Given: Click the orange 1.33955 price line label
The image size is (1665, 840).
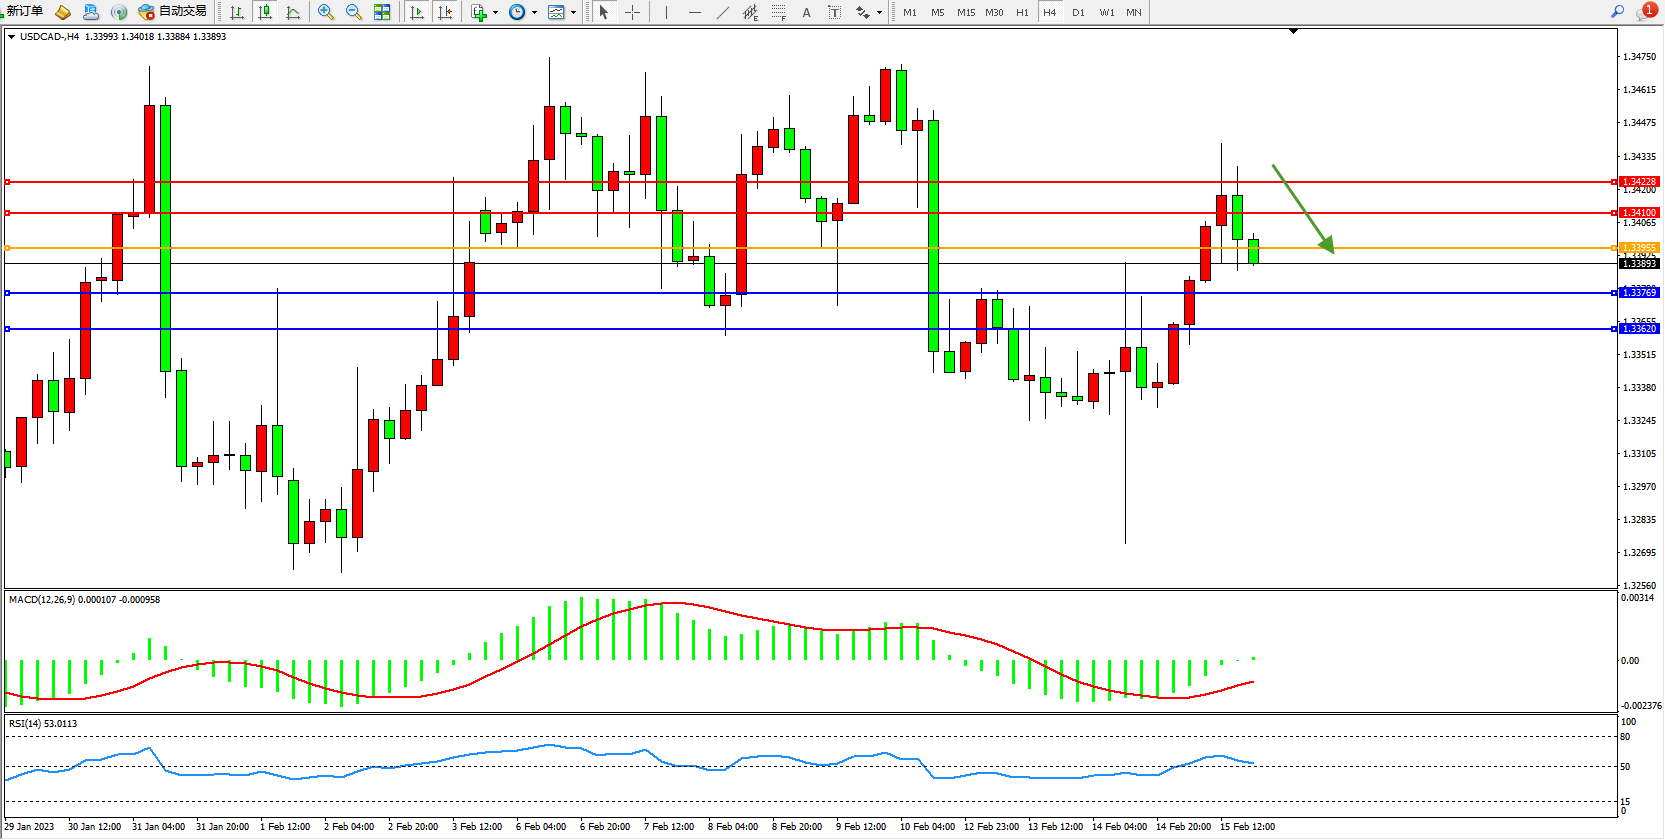Looking at the screenshot, I should (1639, 247).
